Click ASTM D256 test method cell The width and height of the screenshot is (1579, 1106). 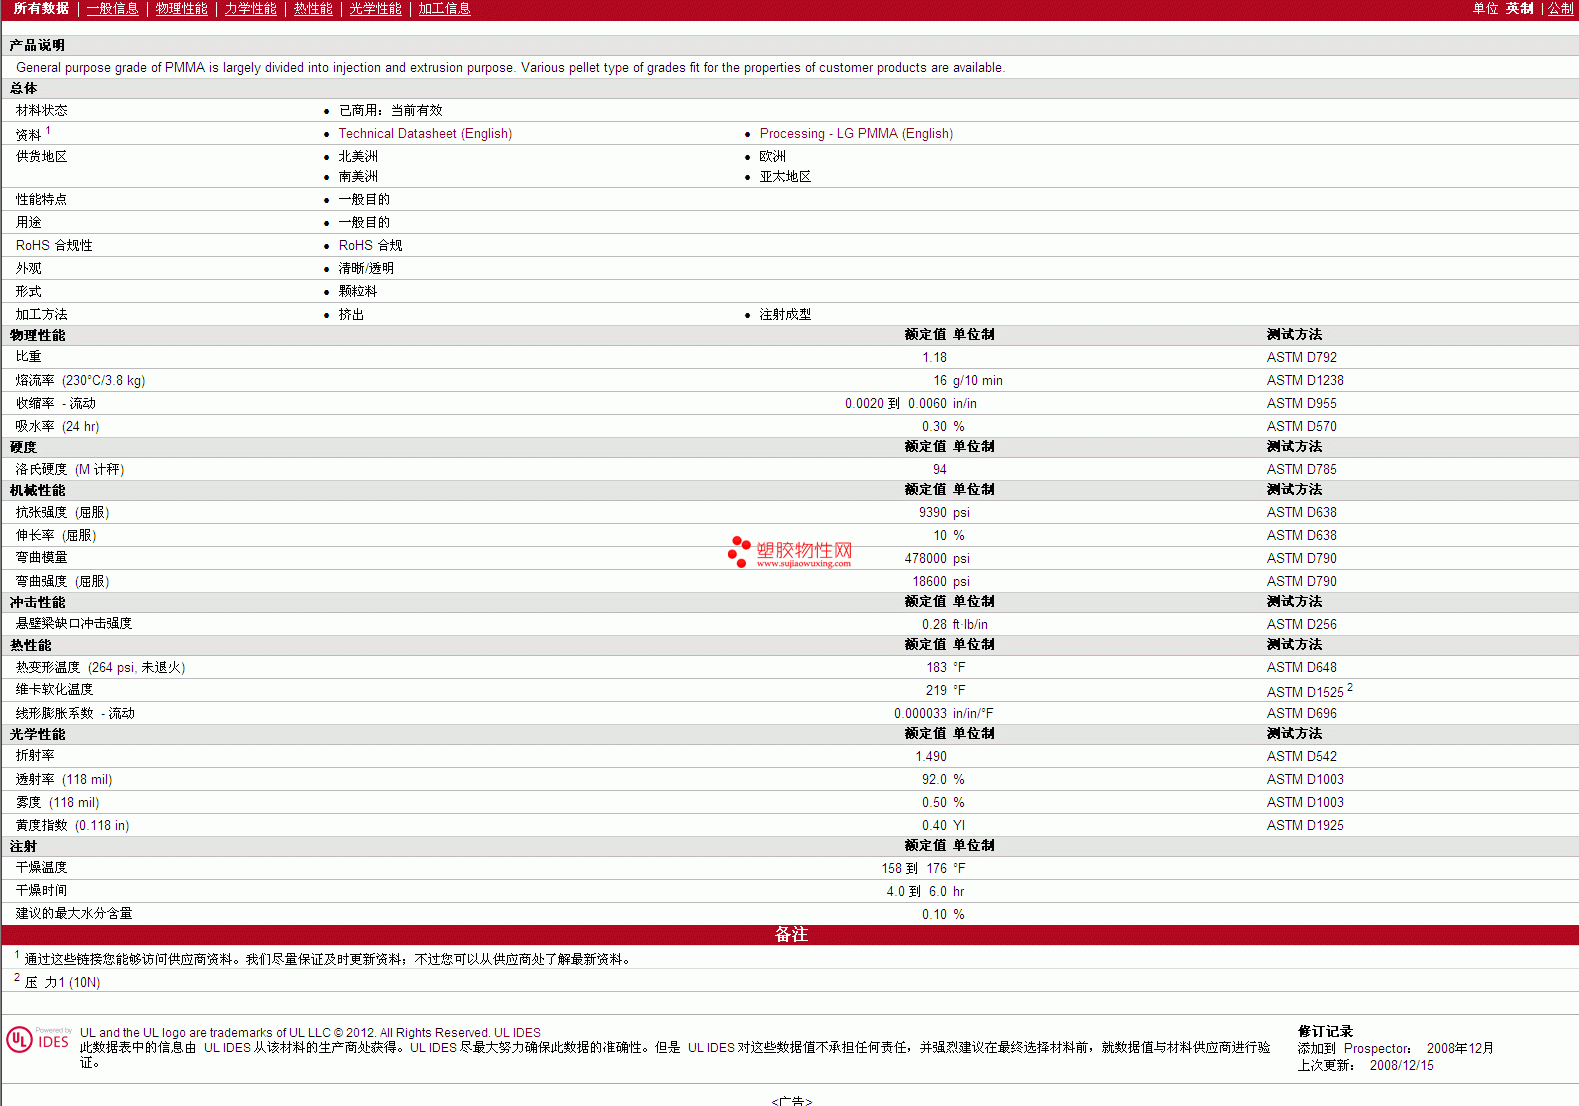click(1301, 625)
